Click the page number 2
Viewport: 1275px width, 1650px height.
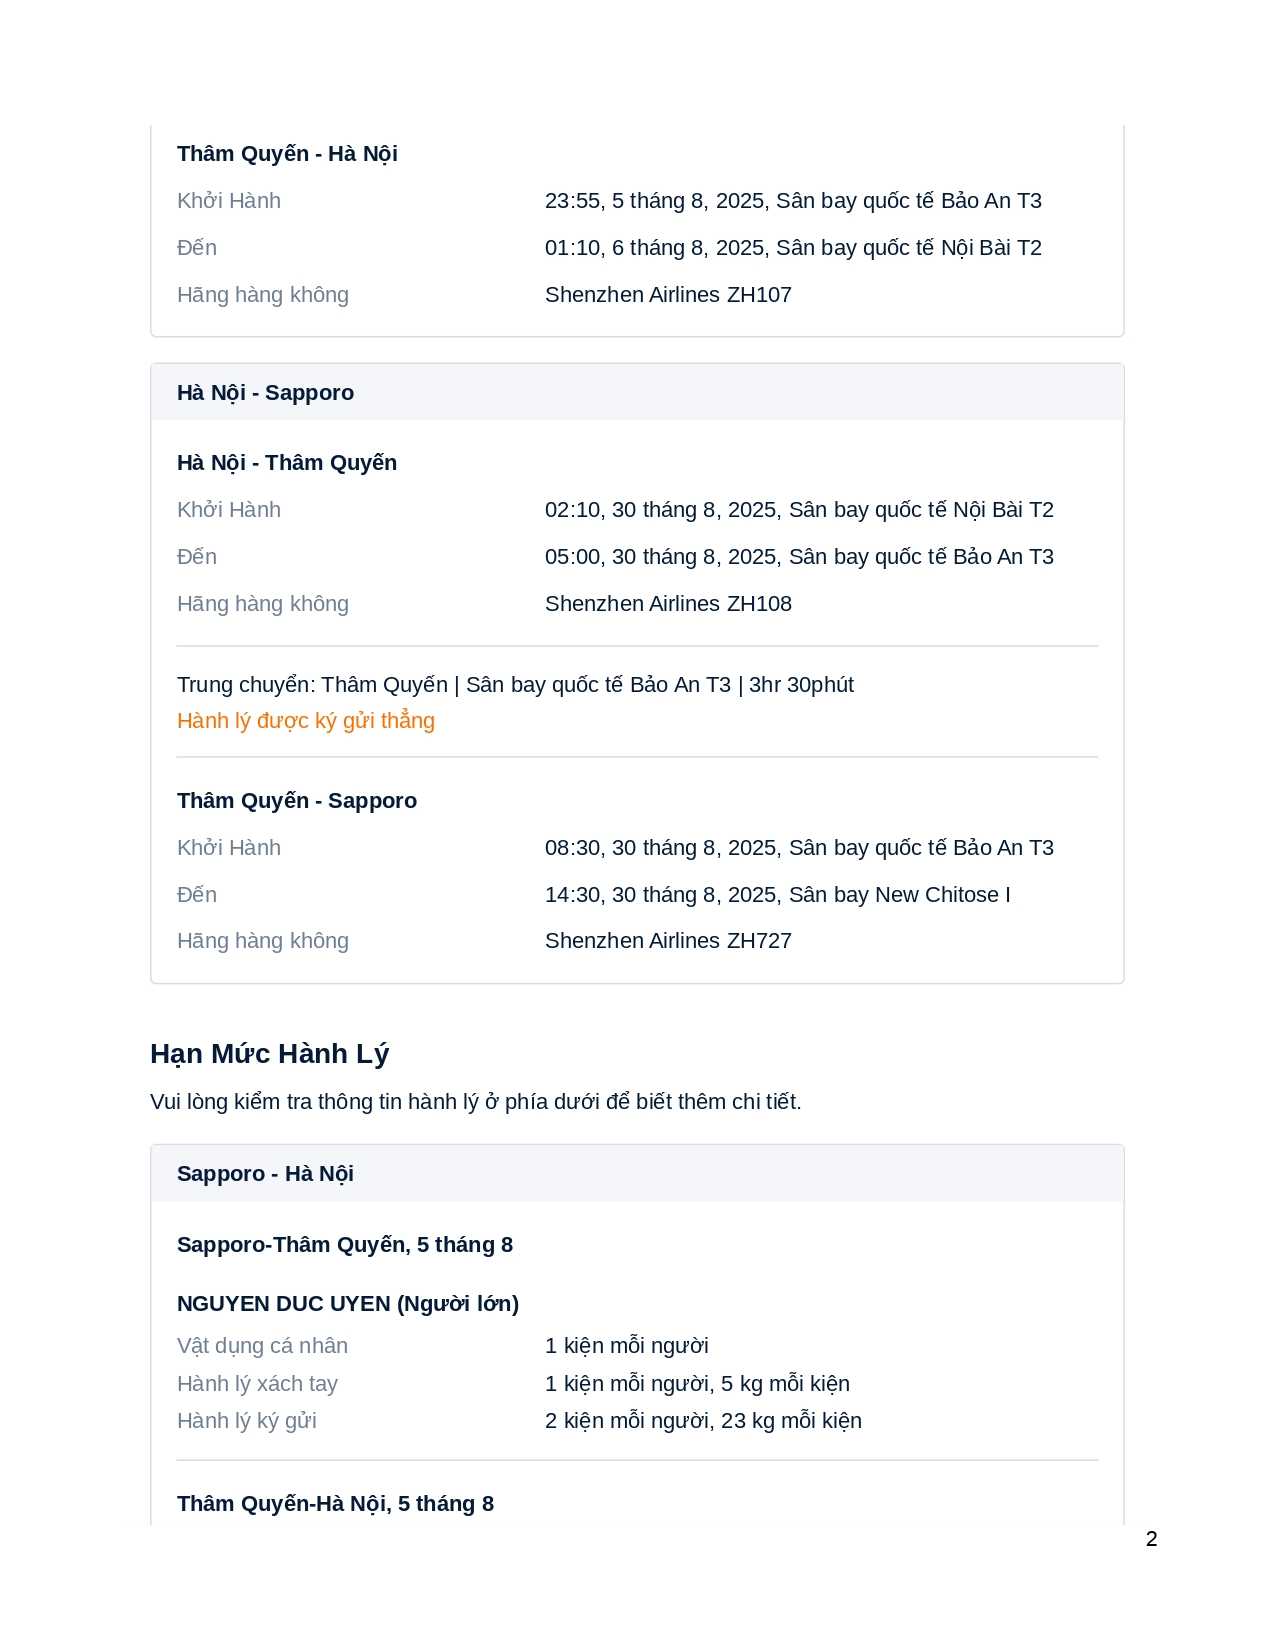pos(1151,1539)
